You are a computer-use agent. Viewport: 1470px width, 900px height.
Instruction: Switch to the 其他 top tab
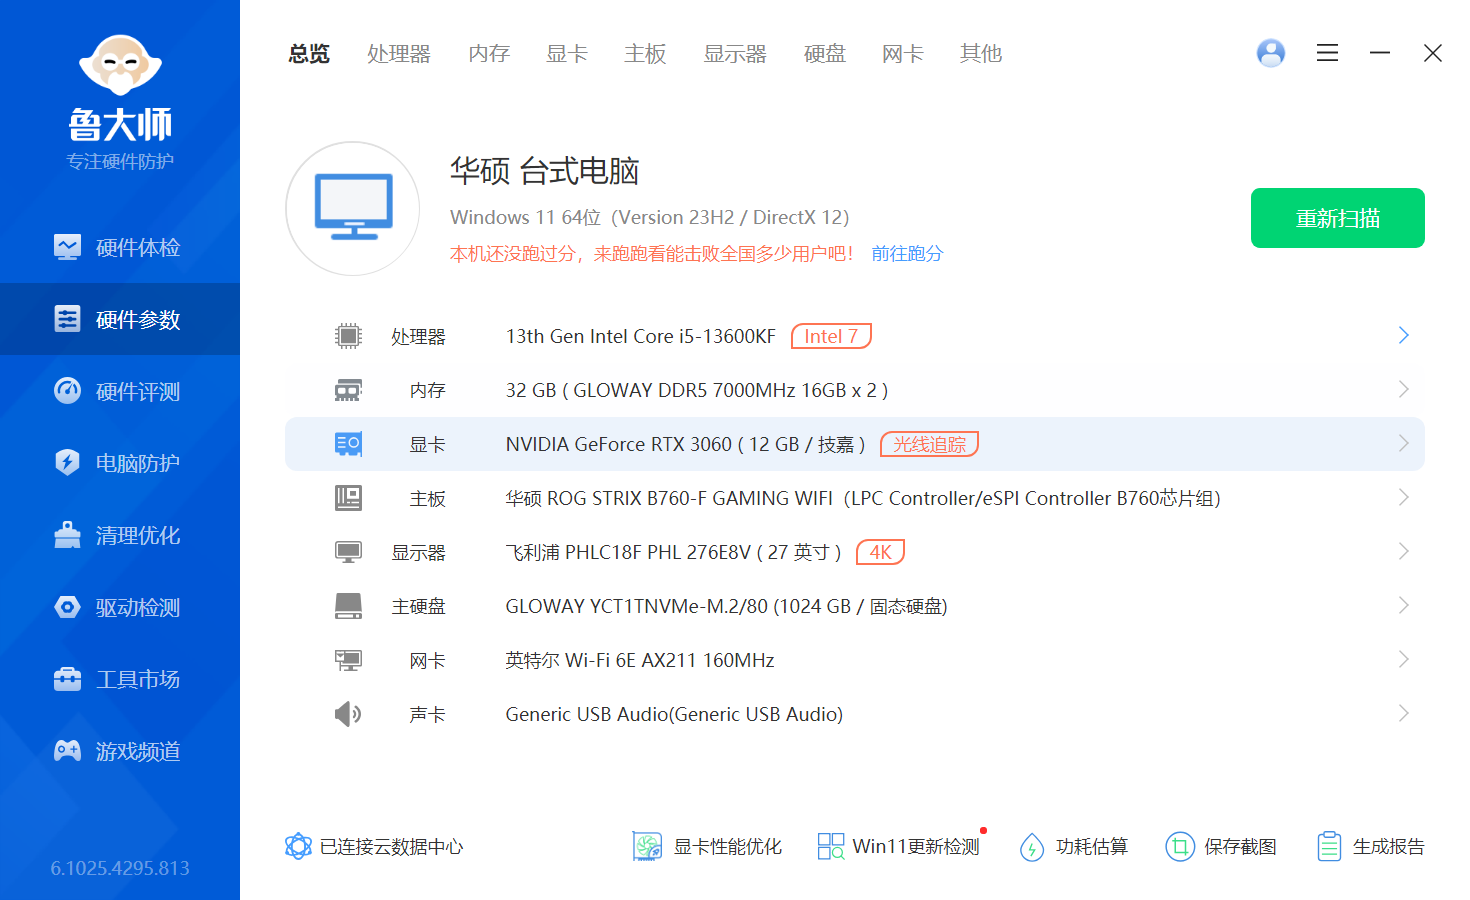[981, 54]
